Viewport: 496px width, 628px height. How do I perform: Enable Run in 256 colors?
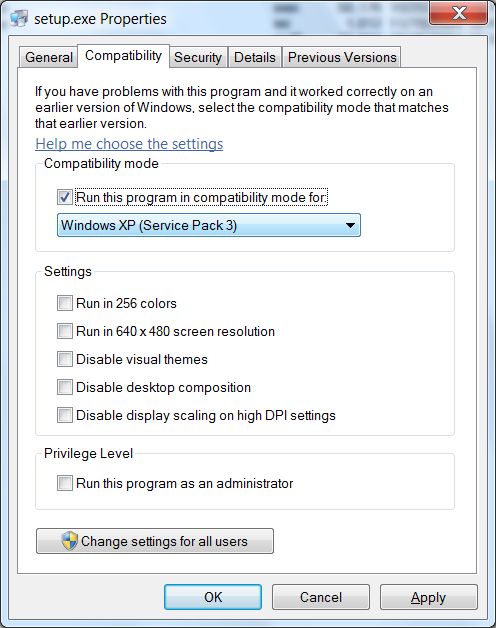tap(65, 303)
